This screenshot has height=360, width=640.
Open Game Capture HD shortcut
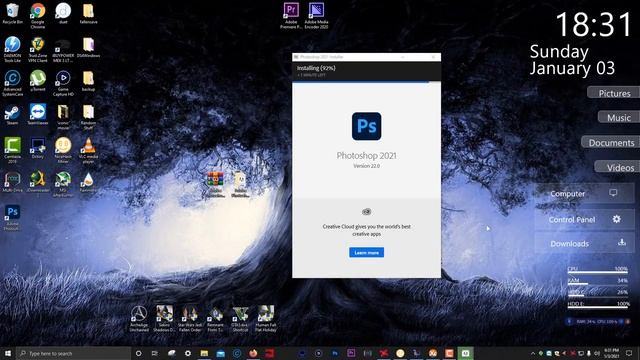(x=63, y=83)
